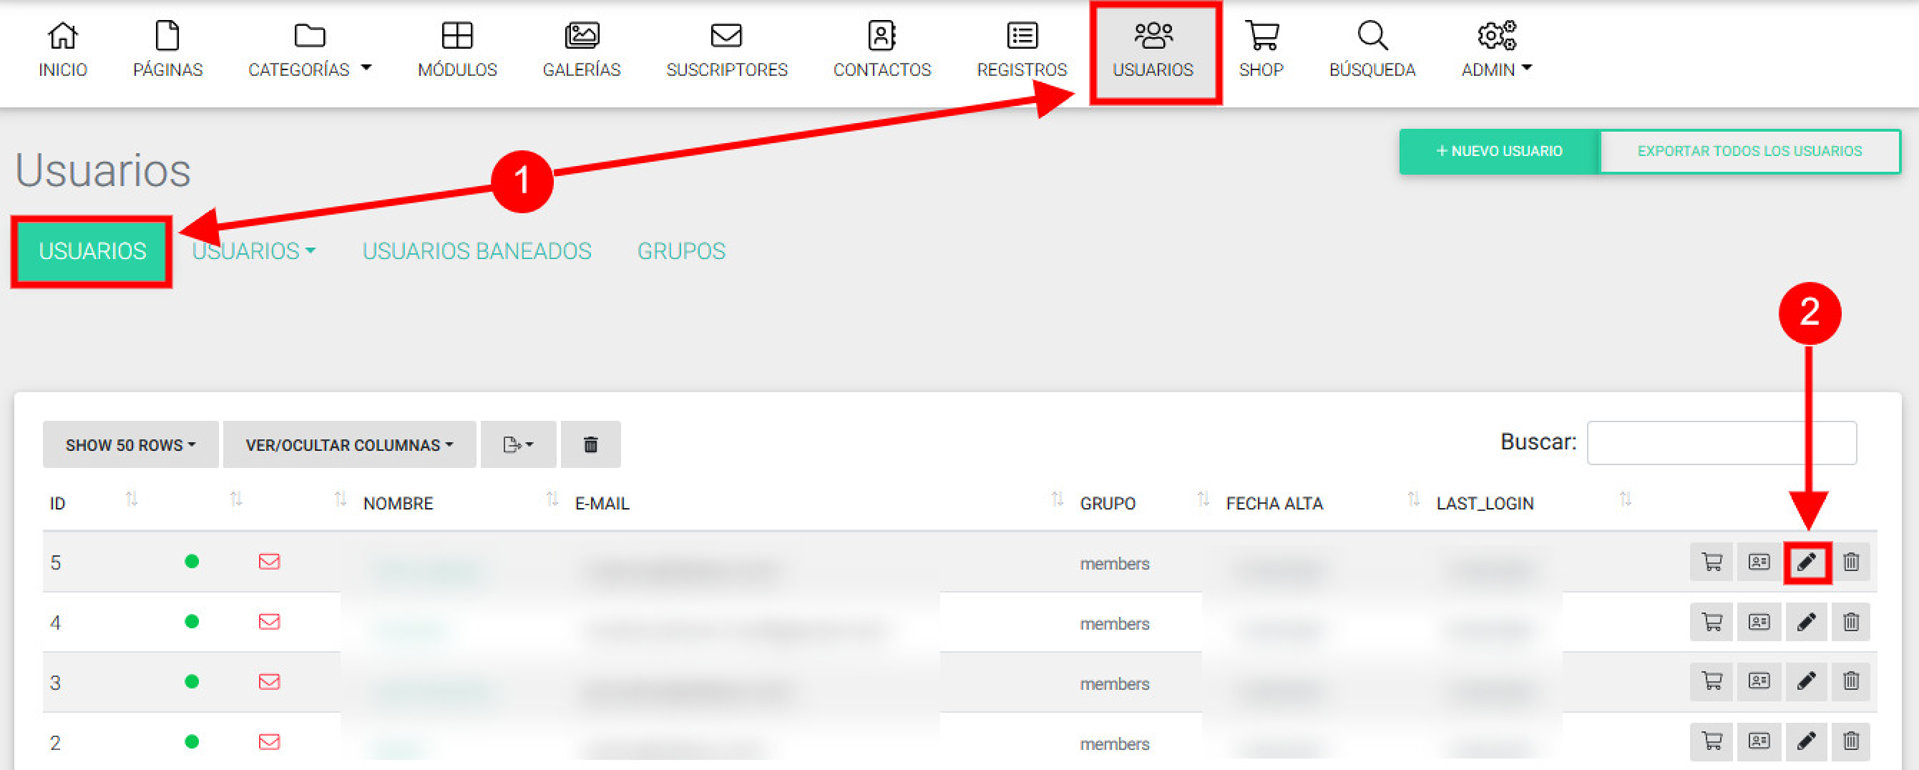Screen dimensions: 1919x770
Task: Switch to the Usuarios Baneados tab
Action: pyautogui.click(x=477, y=251)
